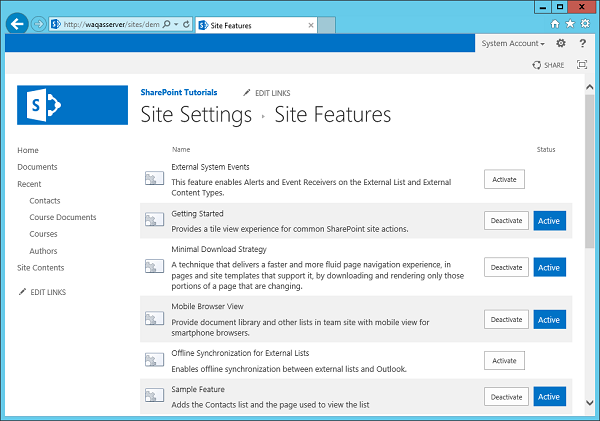Toggle the focus on content icon
This screenshot has height=421, width=600.
pos(582,65)
